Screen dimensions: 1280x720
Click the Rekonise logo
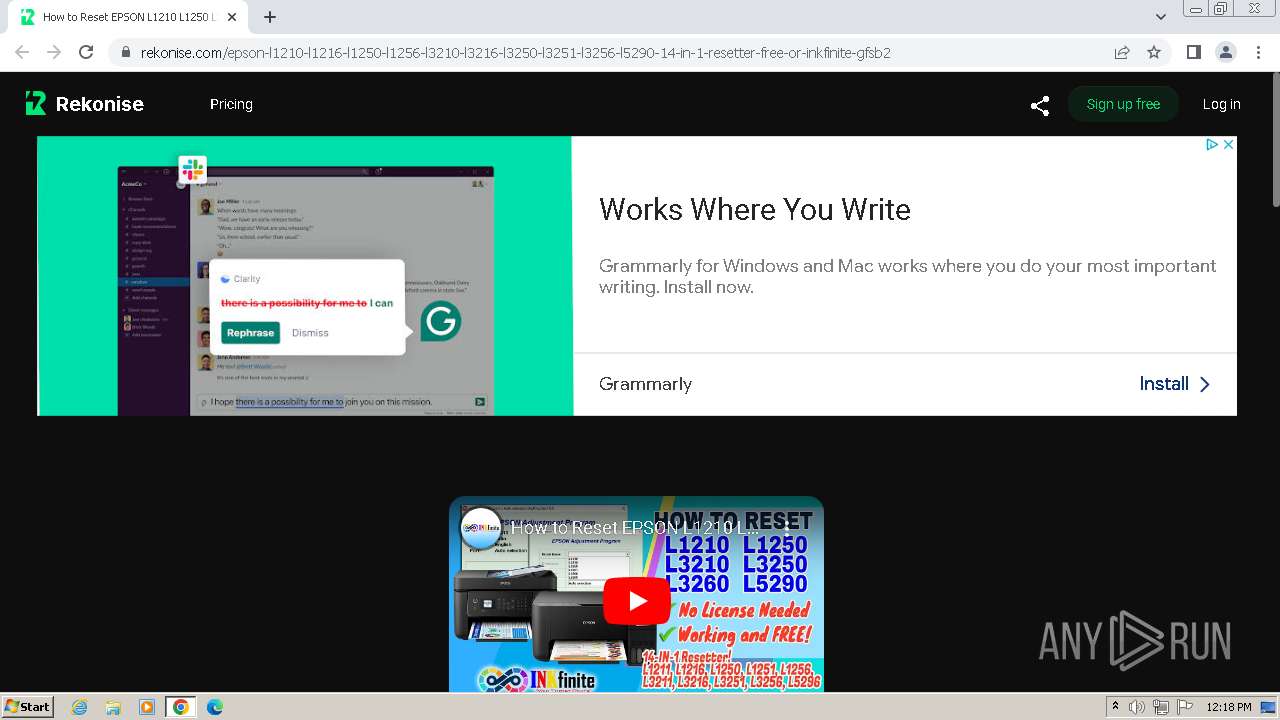85,104
